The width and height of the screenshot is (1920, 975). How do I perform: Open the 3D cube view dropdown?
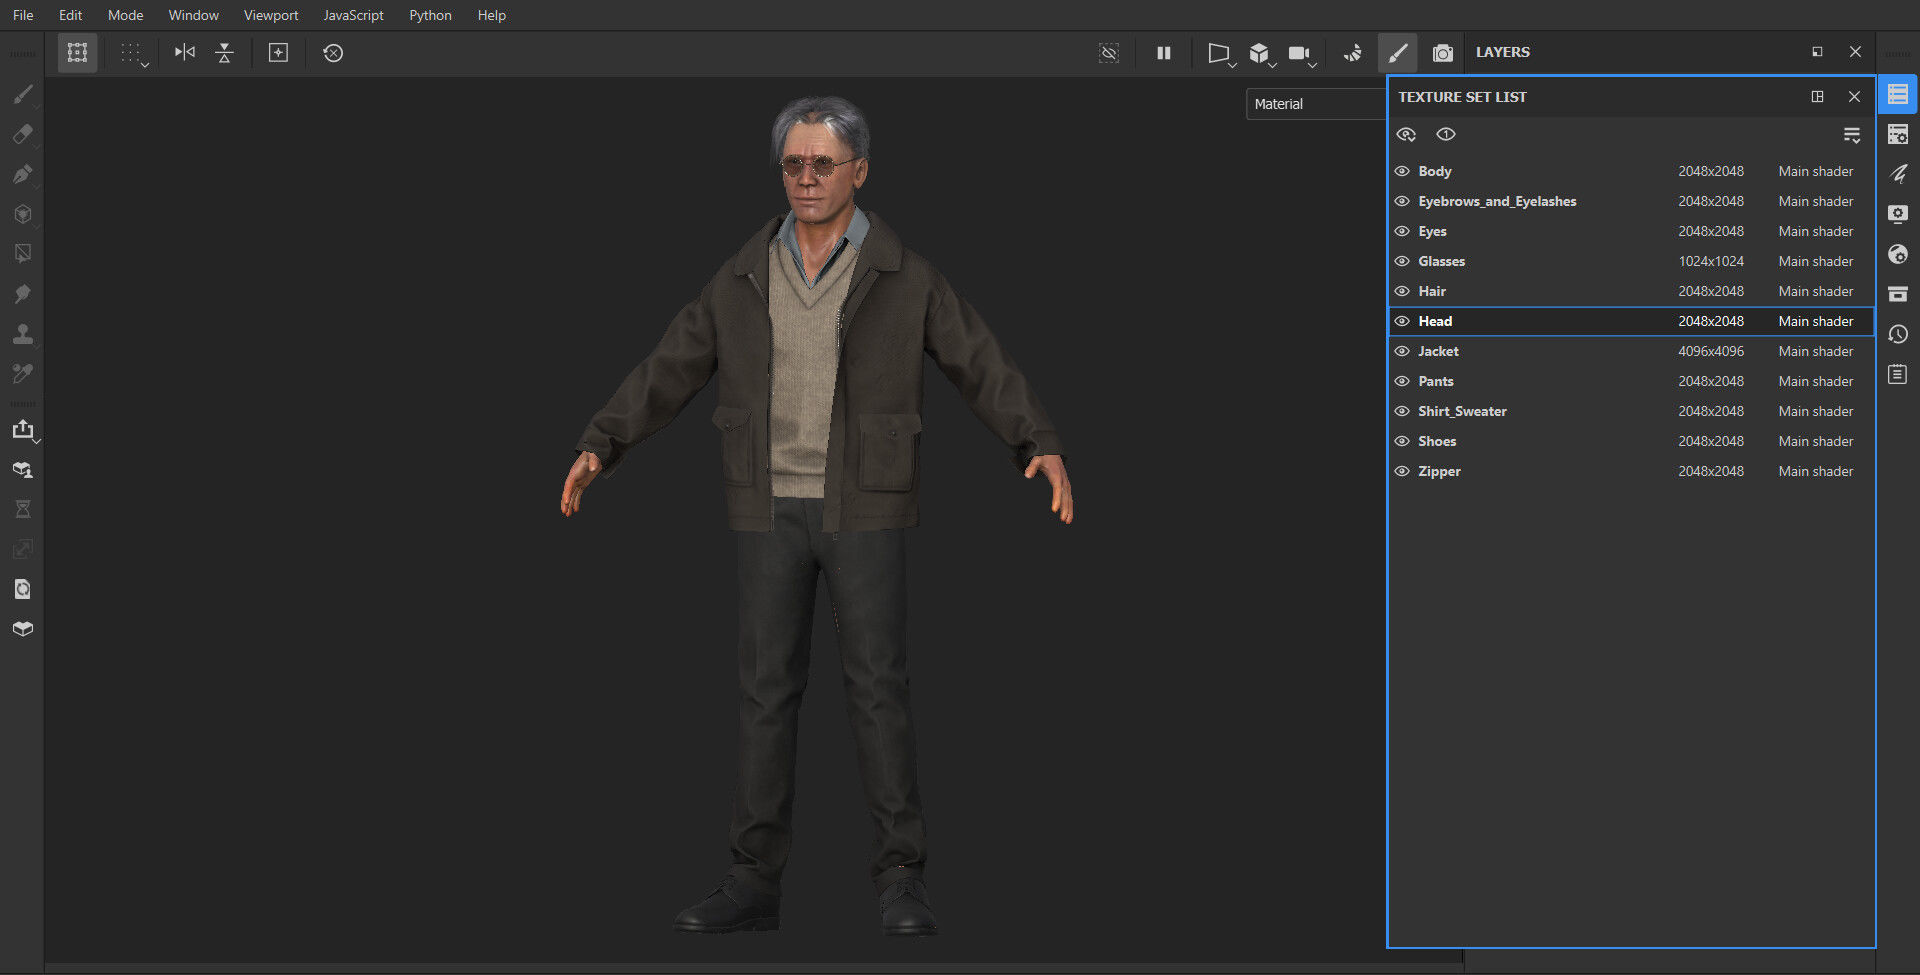[1261, 54]
